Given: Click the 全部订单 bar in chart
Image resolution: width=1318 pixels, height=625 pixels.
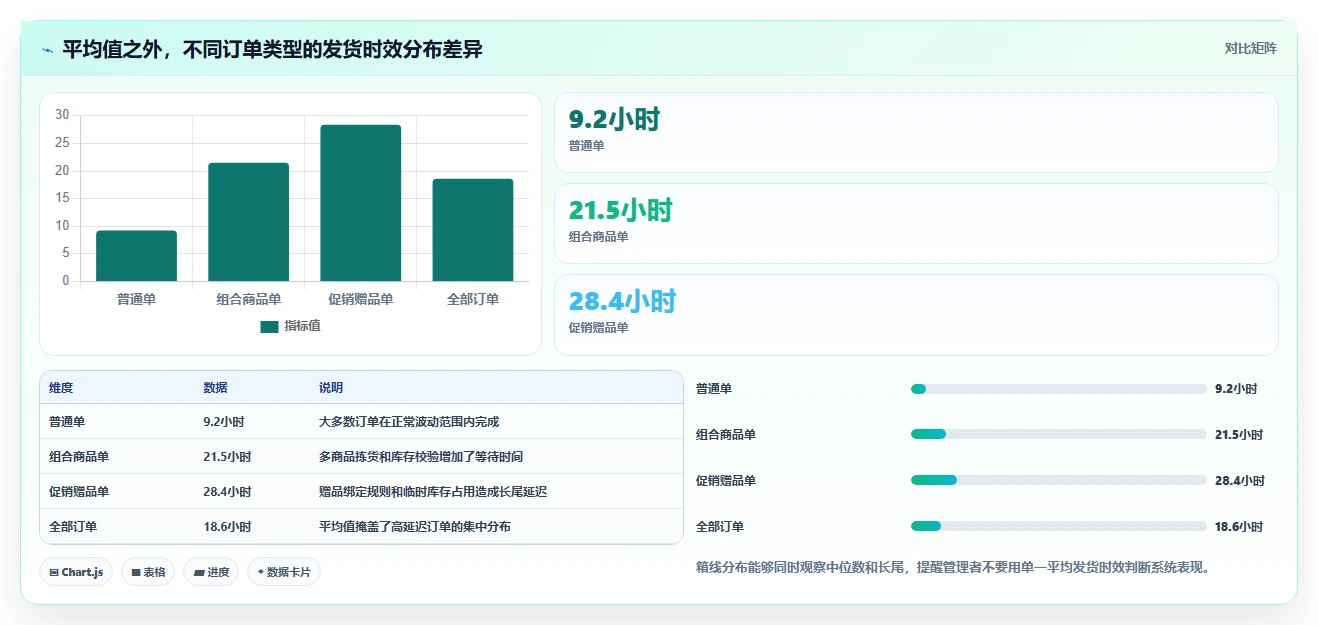Looking at the screenshot, I should pyautogui.click(x=472, y=230).
